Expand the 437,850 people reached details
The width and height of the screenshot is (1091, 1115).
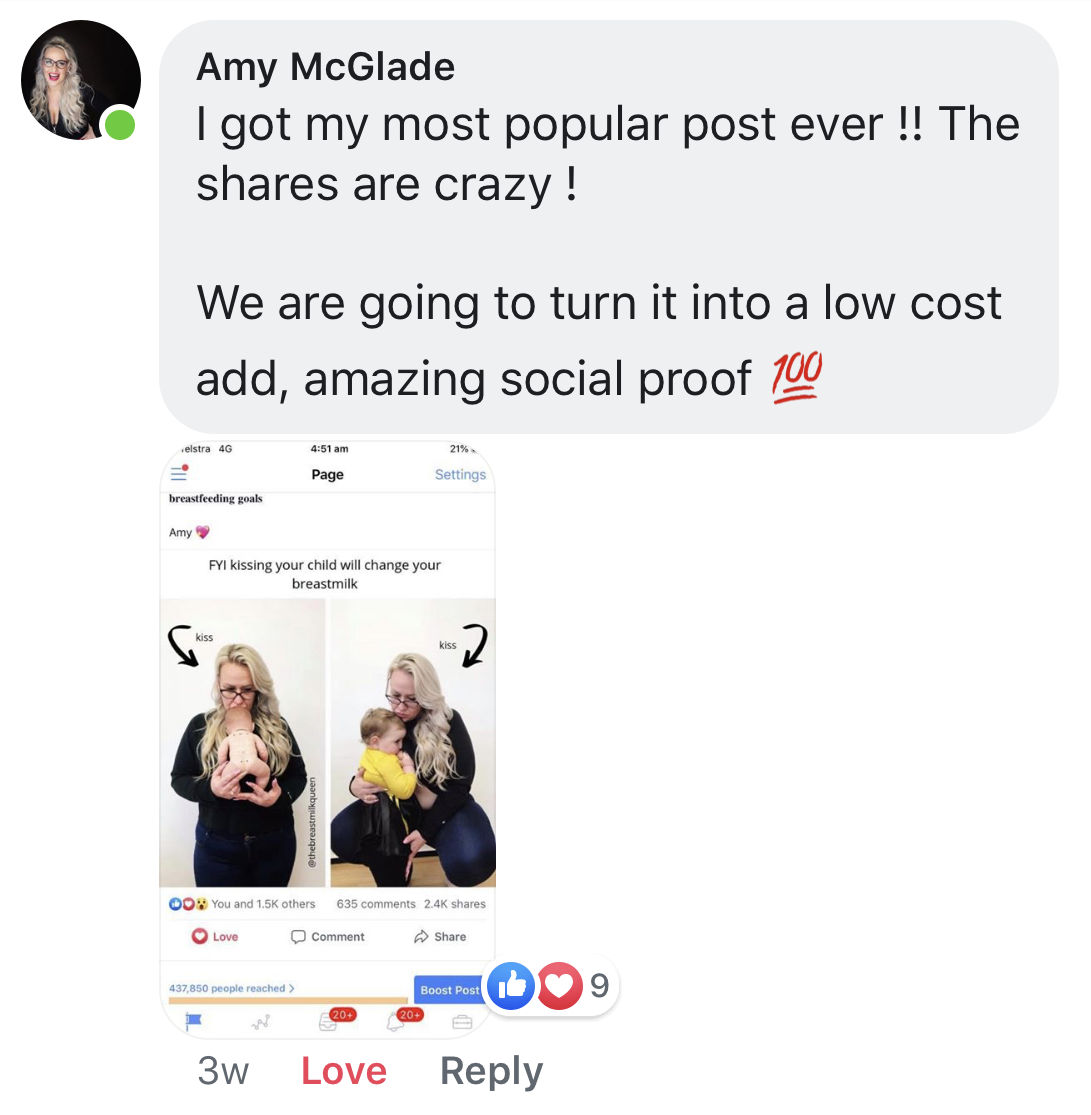(231, 988)
